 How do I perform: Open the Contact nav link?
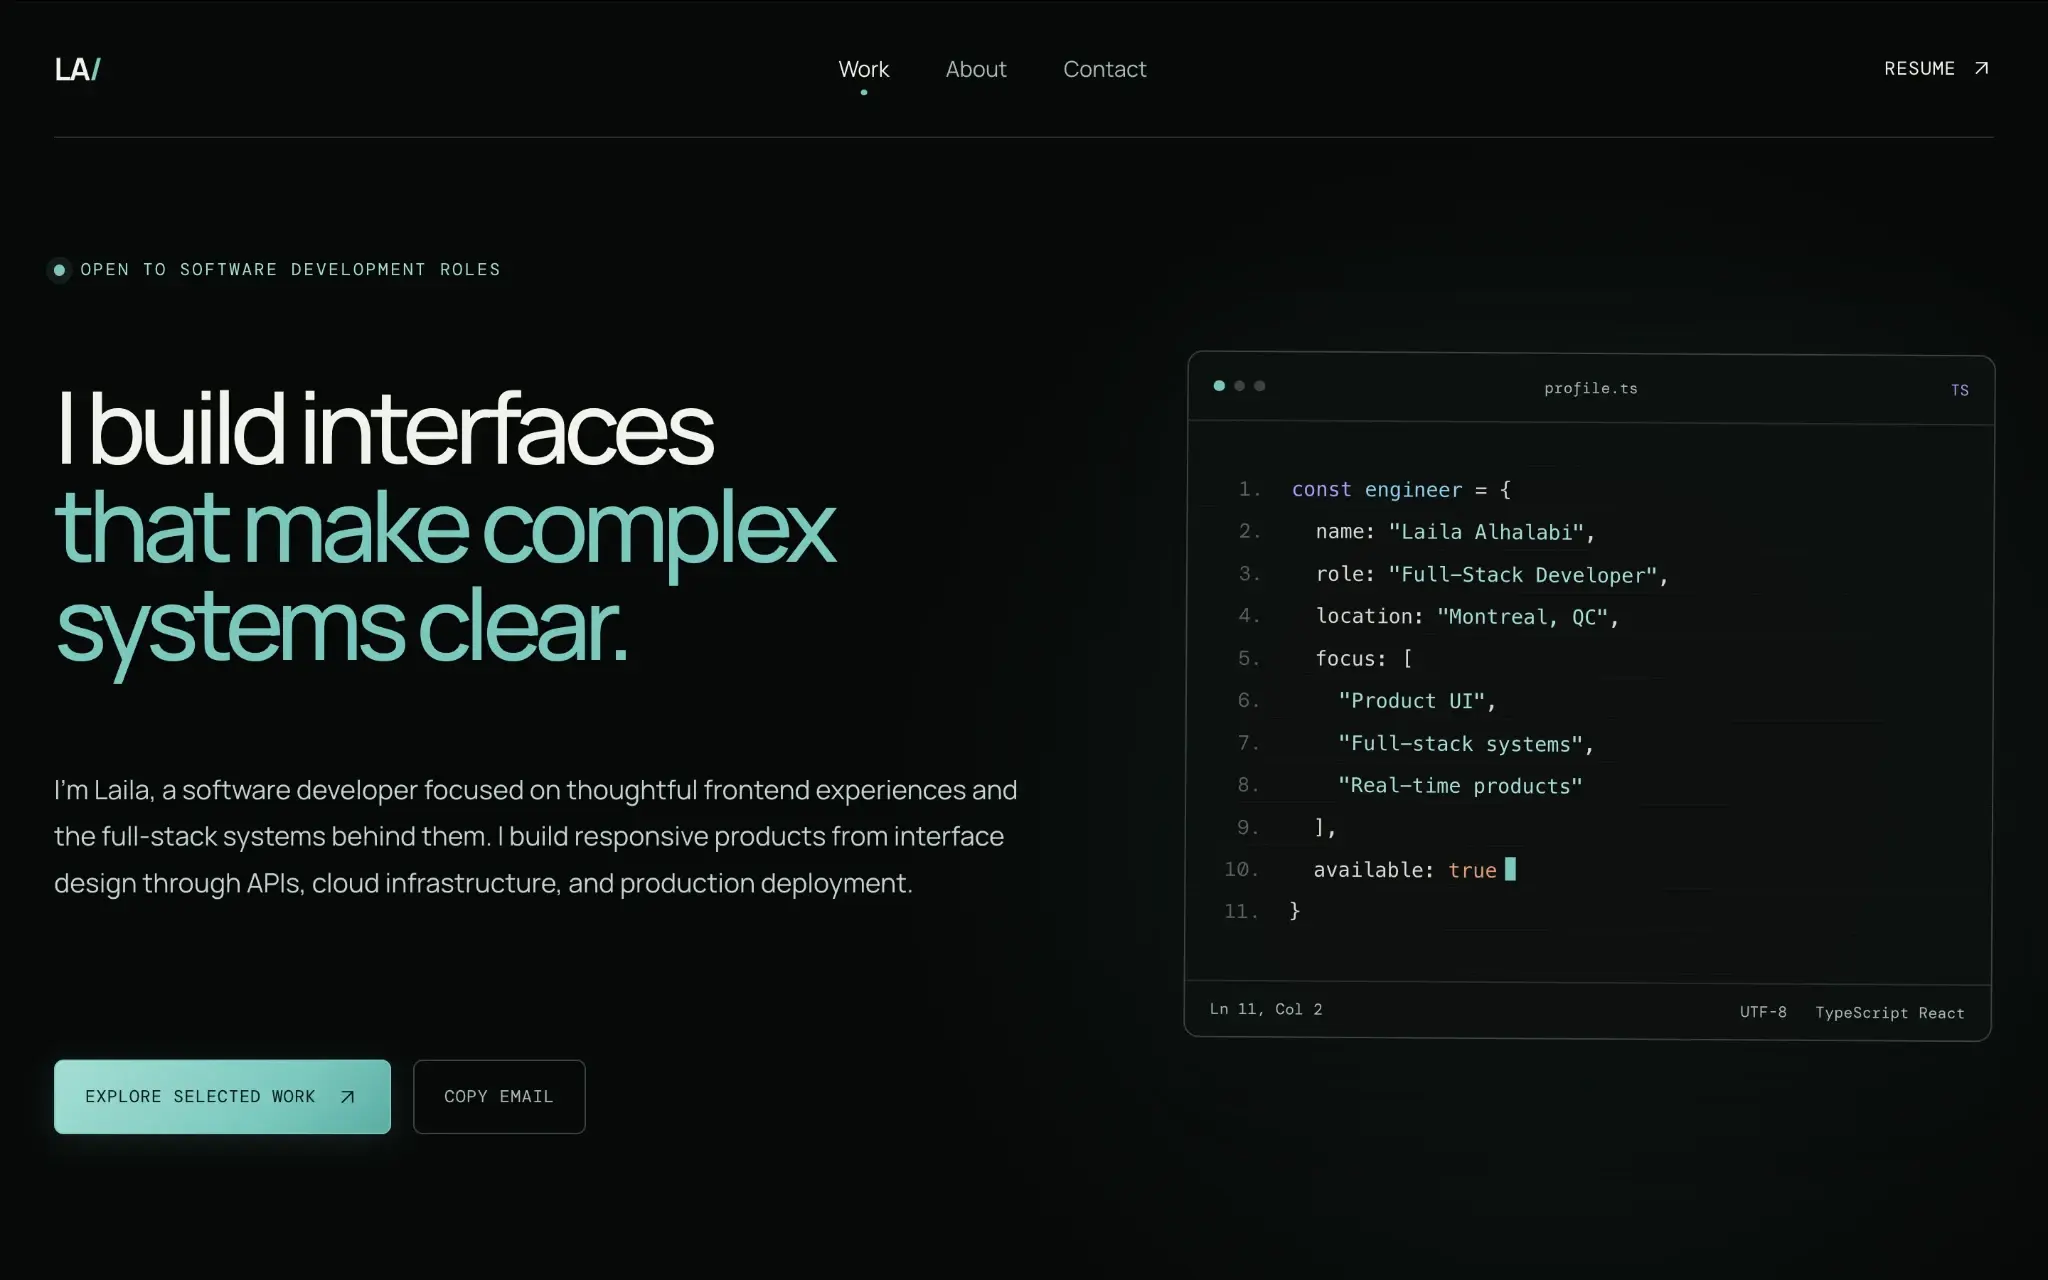point(1104,69)
